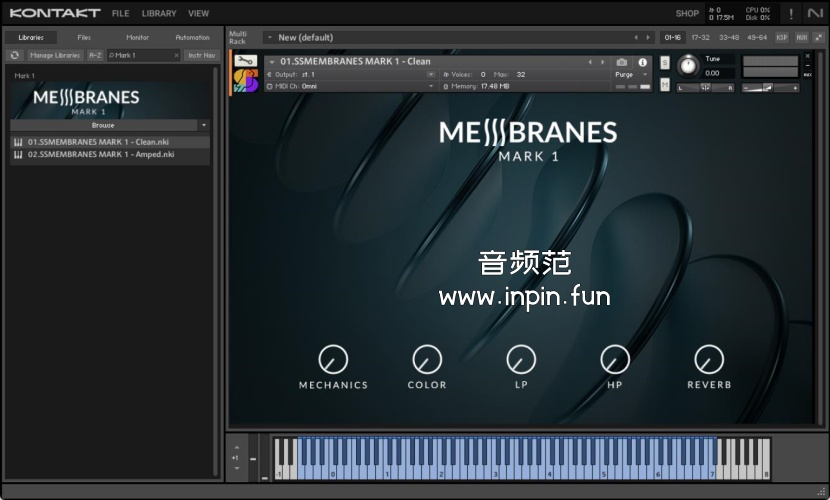The height and width of the screenshot is (500, 830).
Task: Click the Native Instruments logo icon
Action: coord(815,14)
